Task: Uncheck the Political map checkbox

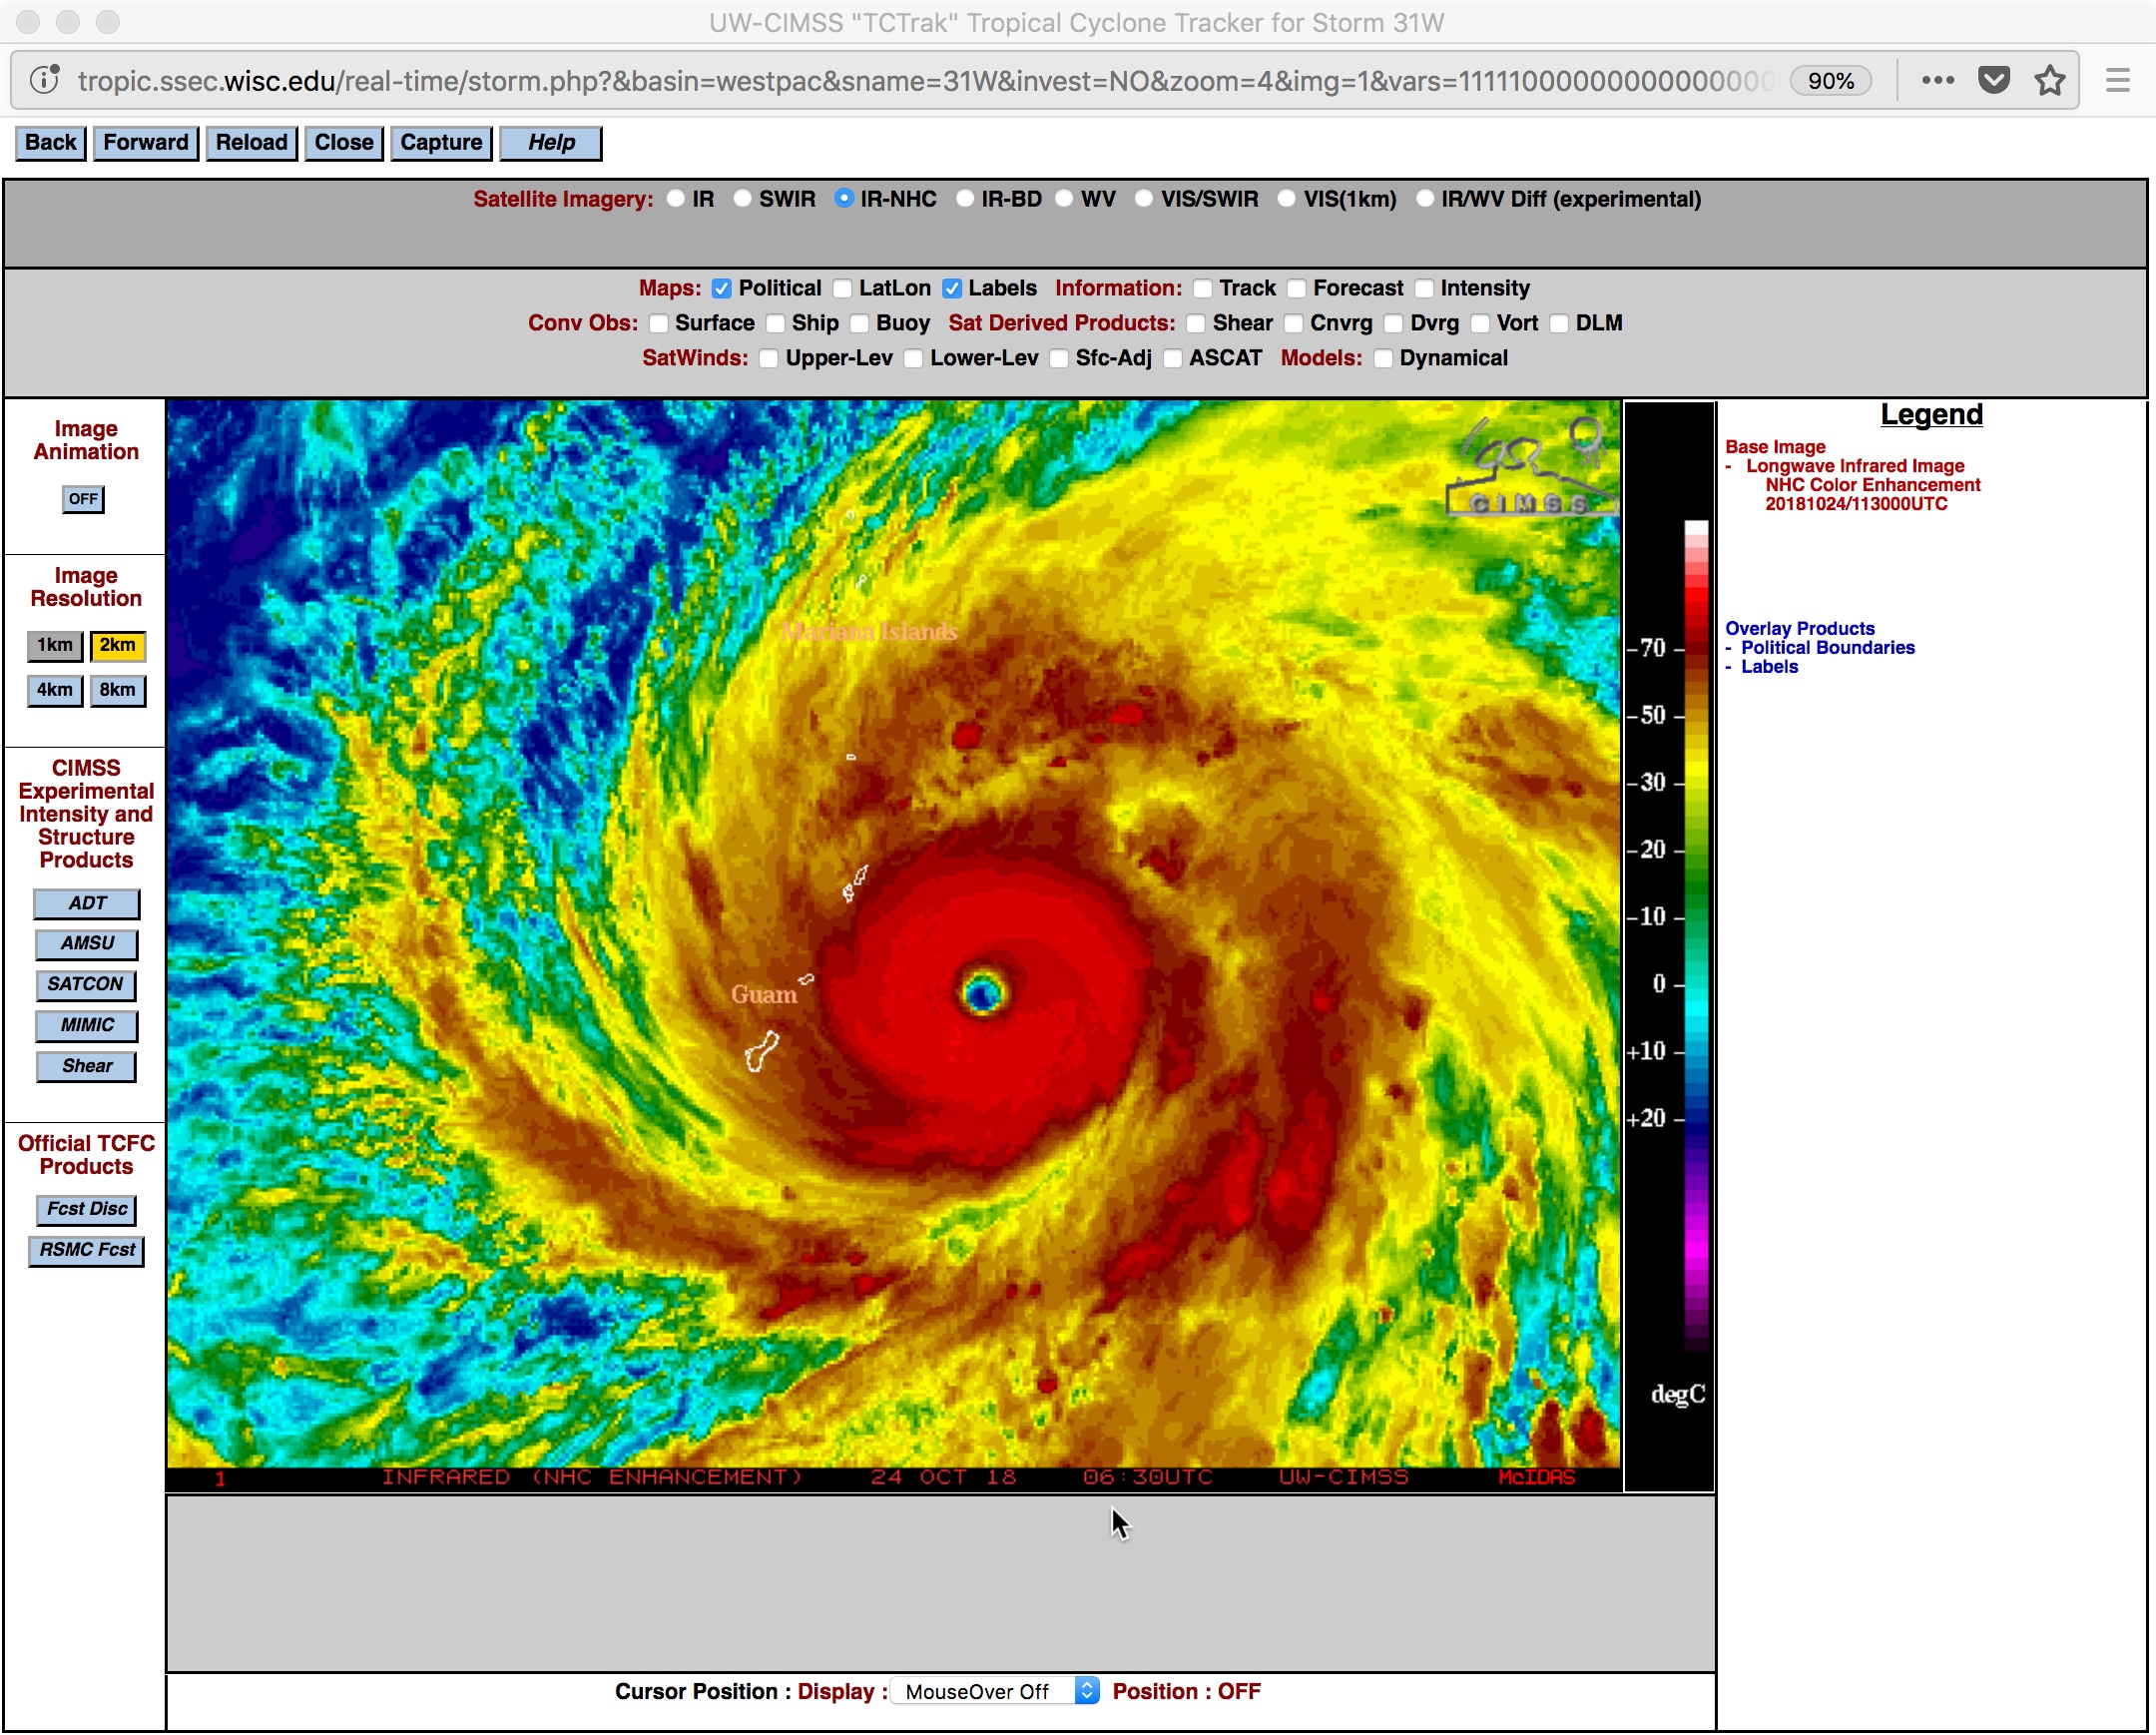Action: point(722,288)
